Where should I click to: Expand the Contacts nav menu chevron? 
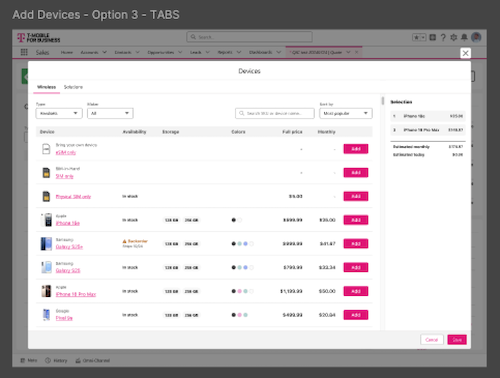pos(137,52)
